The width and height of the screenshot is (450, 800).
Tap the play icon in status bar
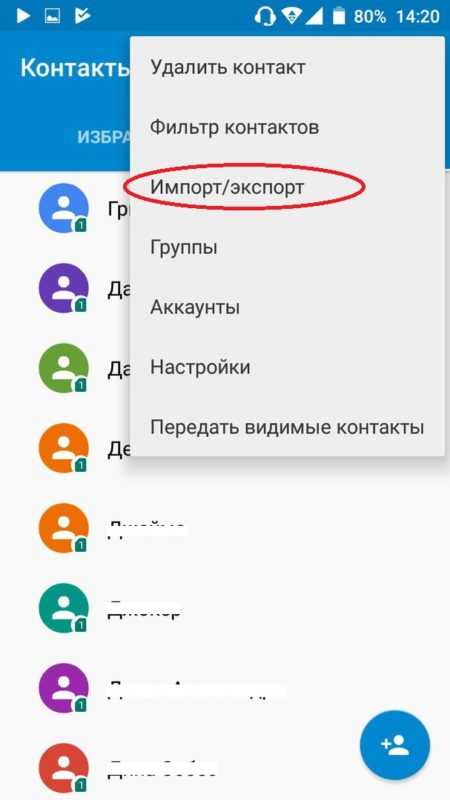pos(23,16)
